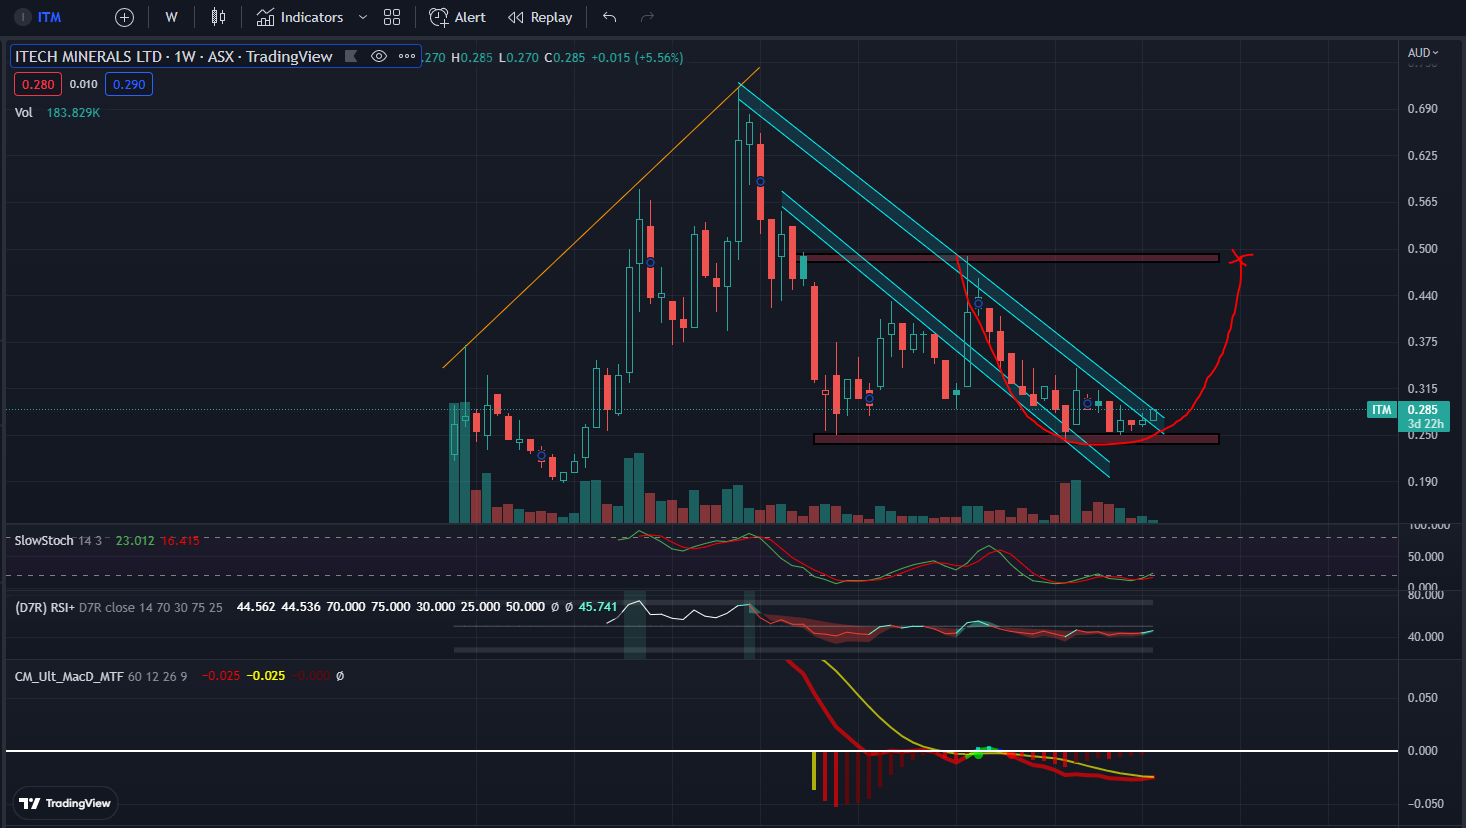The image size is (1466, 828).
Task: Click the 0.050 label on the MACD scale
Action: tap(1424, 698)
